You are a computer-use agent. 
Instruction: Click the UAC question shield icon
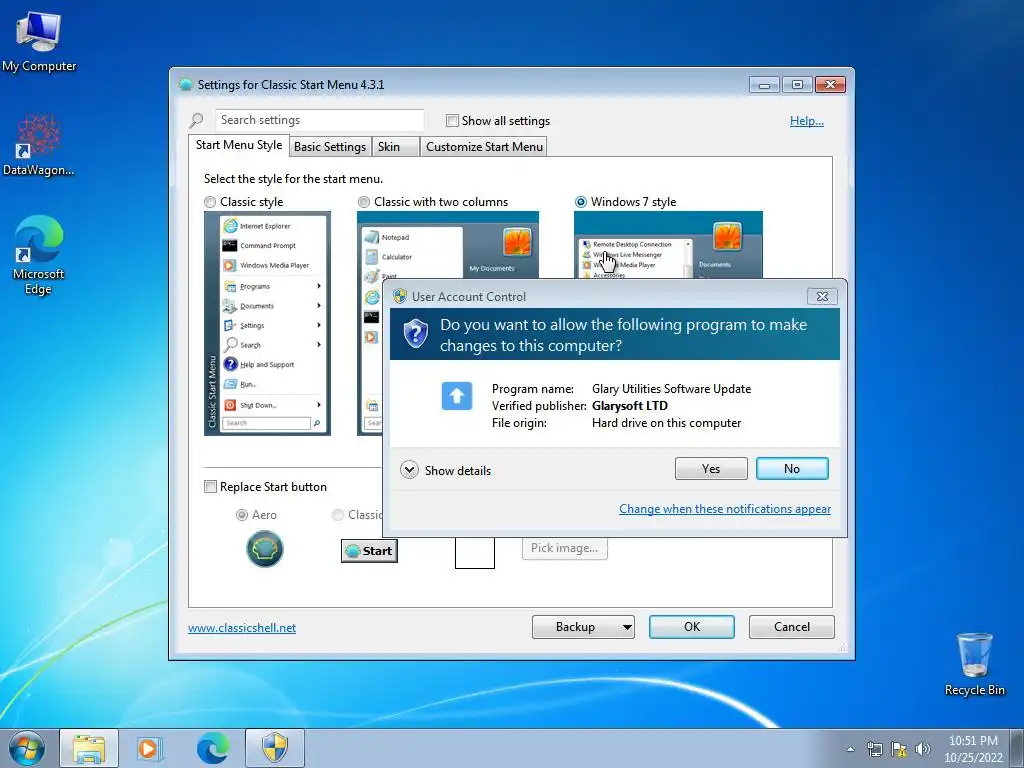(415, 334)
